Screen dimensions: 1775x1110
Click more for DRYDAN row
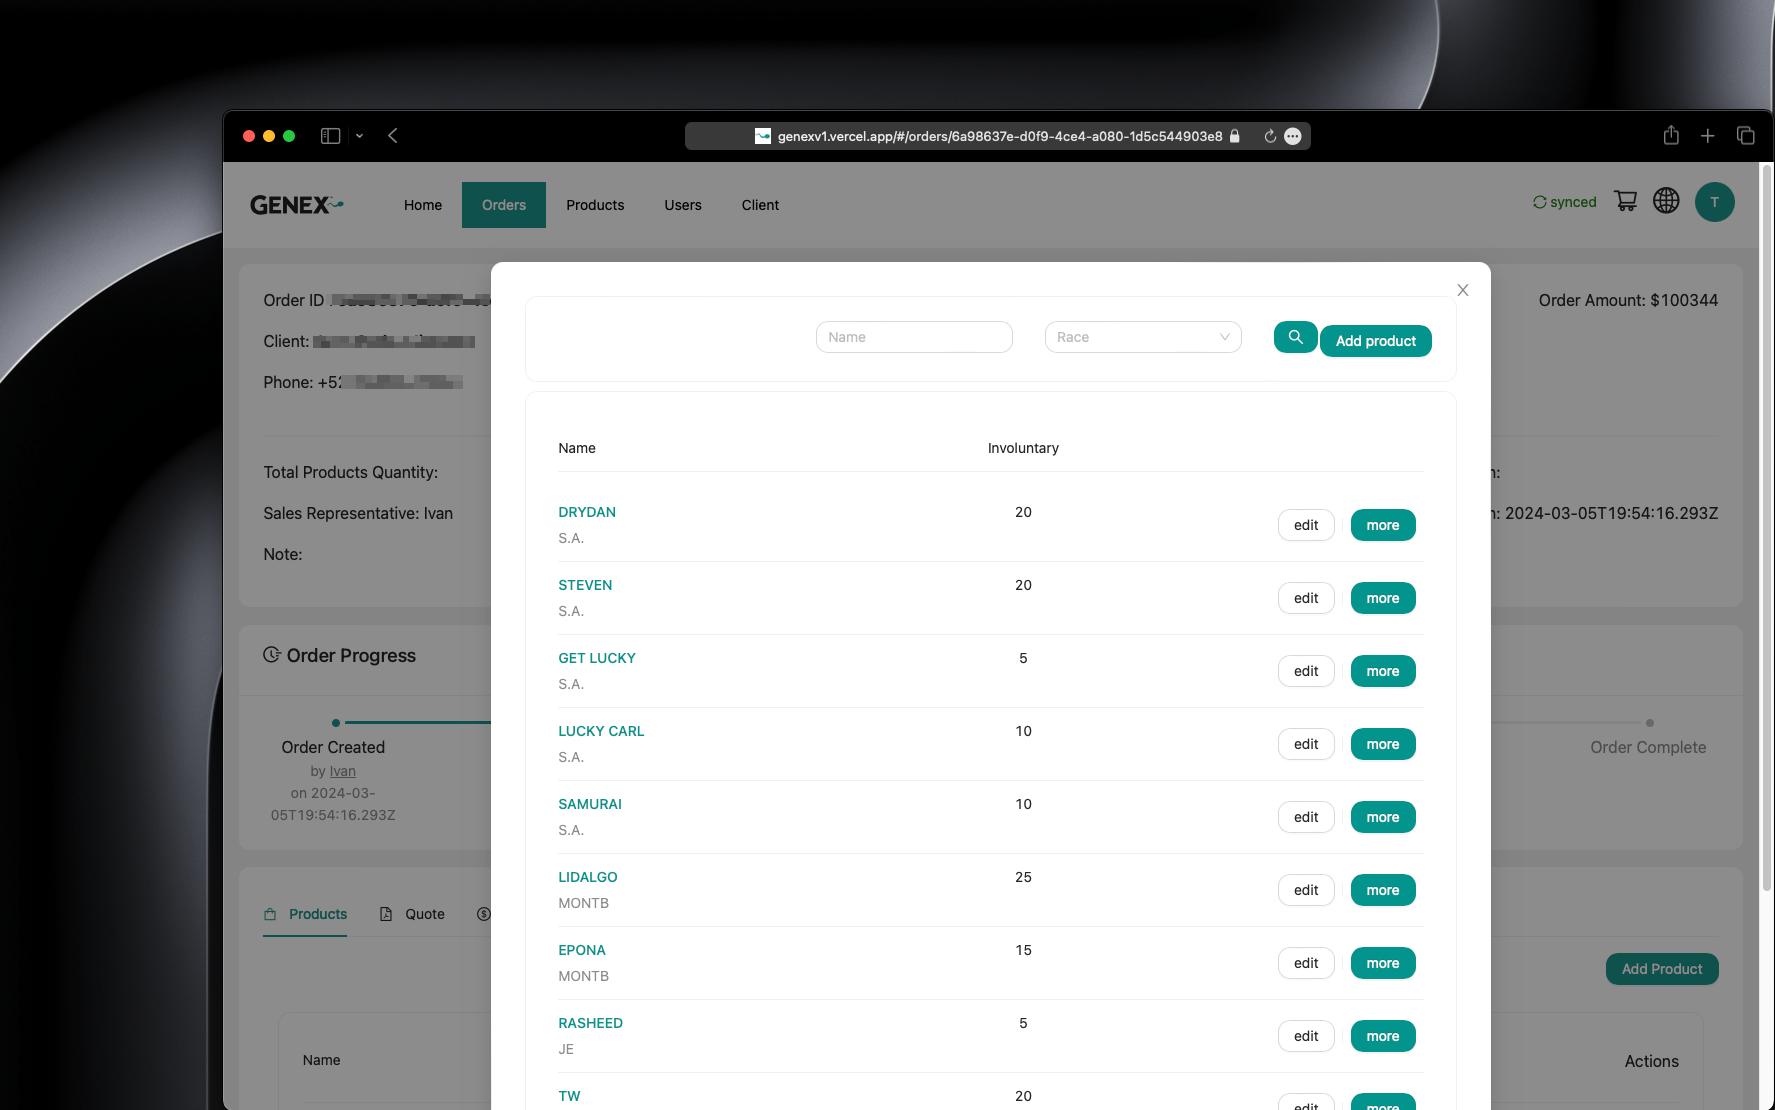[x=1383, y=525]
